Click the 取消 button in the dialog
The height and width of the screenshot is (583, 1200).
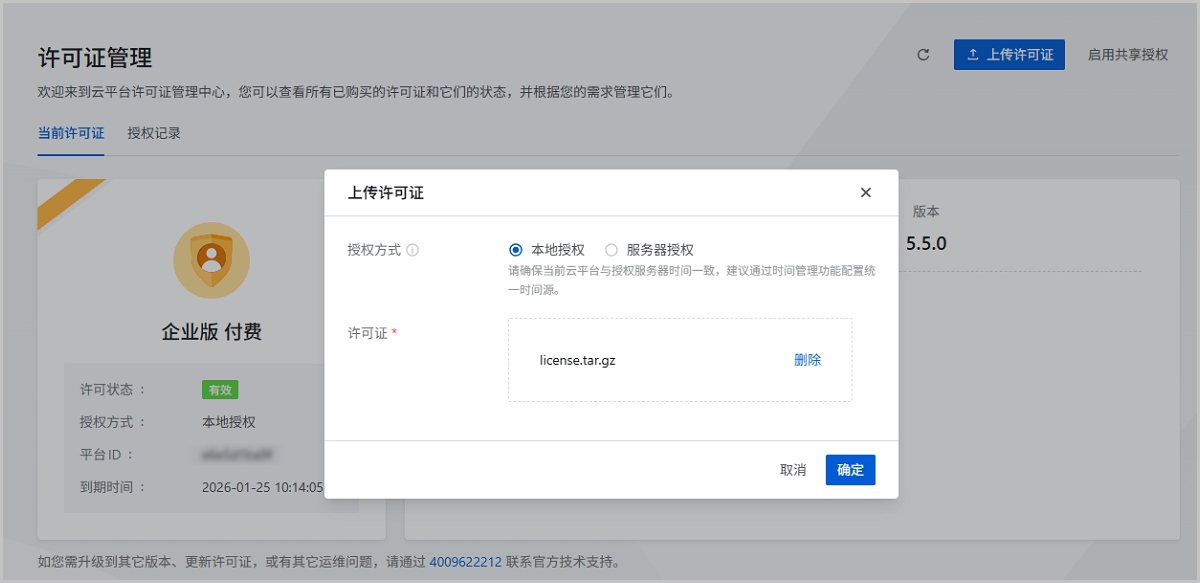point(793,470)
